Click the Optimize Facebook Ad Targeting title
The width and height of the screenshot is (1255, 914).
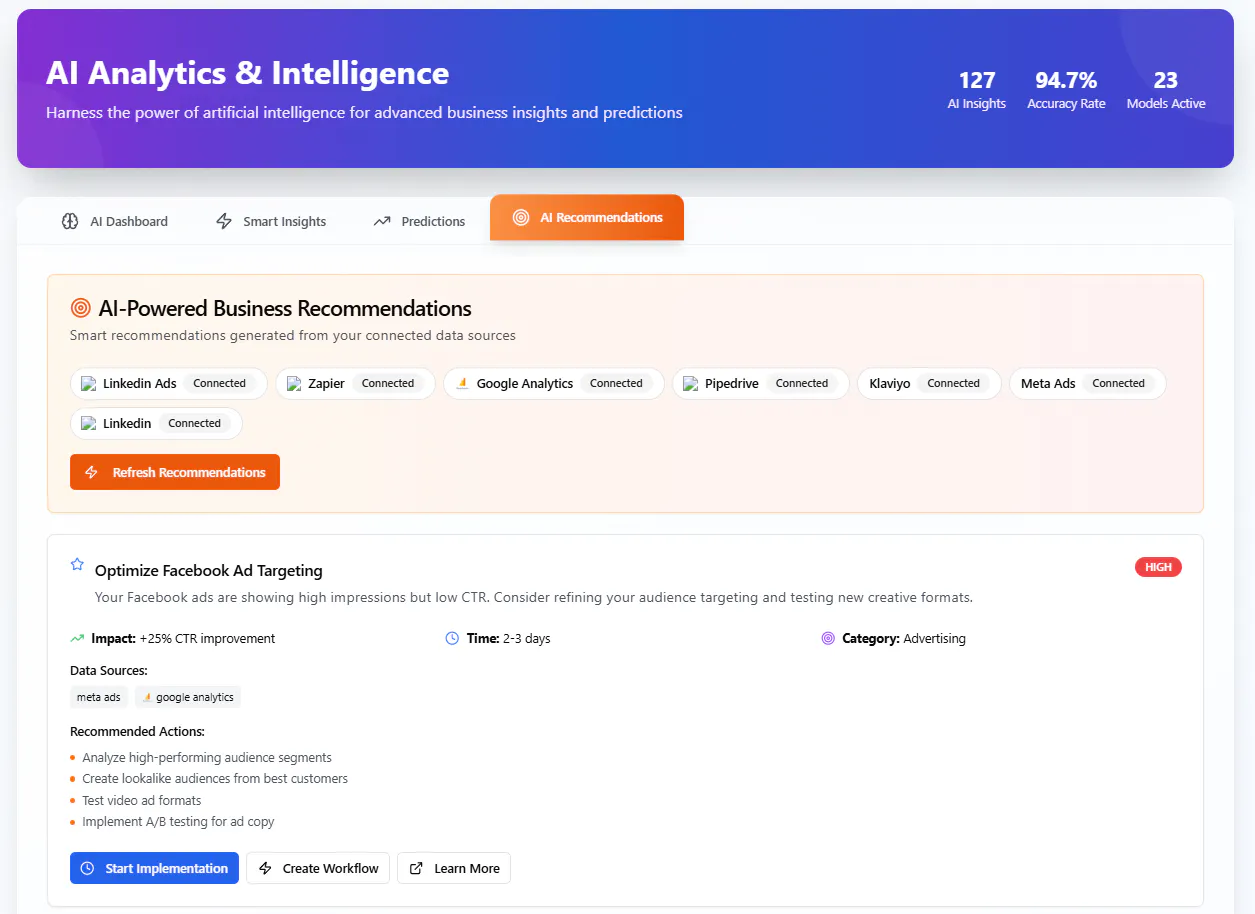209,571
